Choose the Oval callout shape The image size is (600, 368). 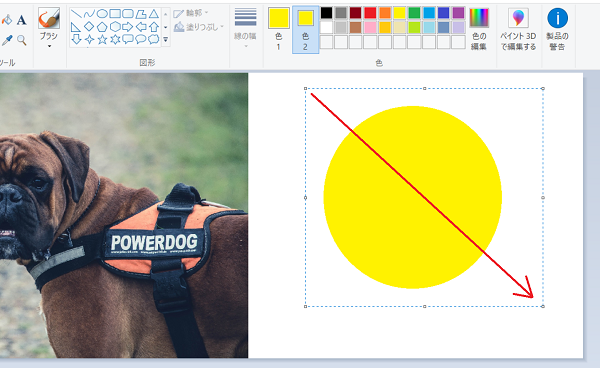(141, 39)
